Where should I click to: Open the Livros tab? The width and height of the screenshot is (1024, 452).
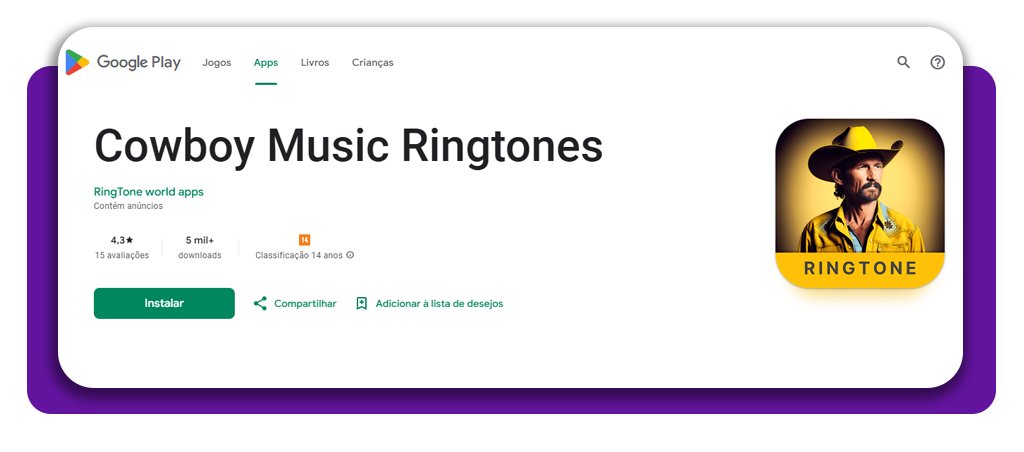click(315, 62)
